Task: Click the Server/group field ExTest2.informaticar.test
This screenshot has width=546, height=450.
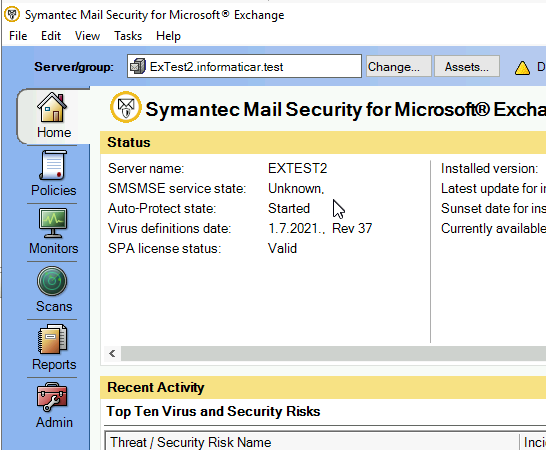Action: [x=244, y=66]
